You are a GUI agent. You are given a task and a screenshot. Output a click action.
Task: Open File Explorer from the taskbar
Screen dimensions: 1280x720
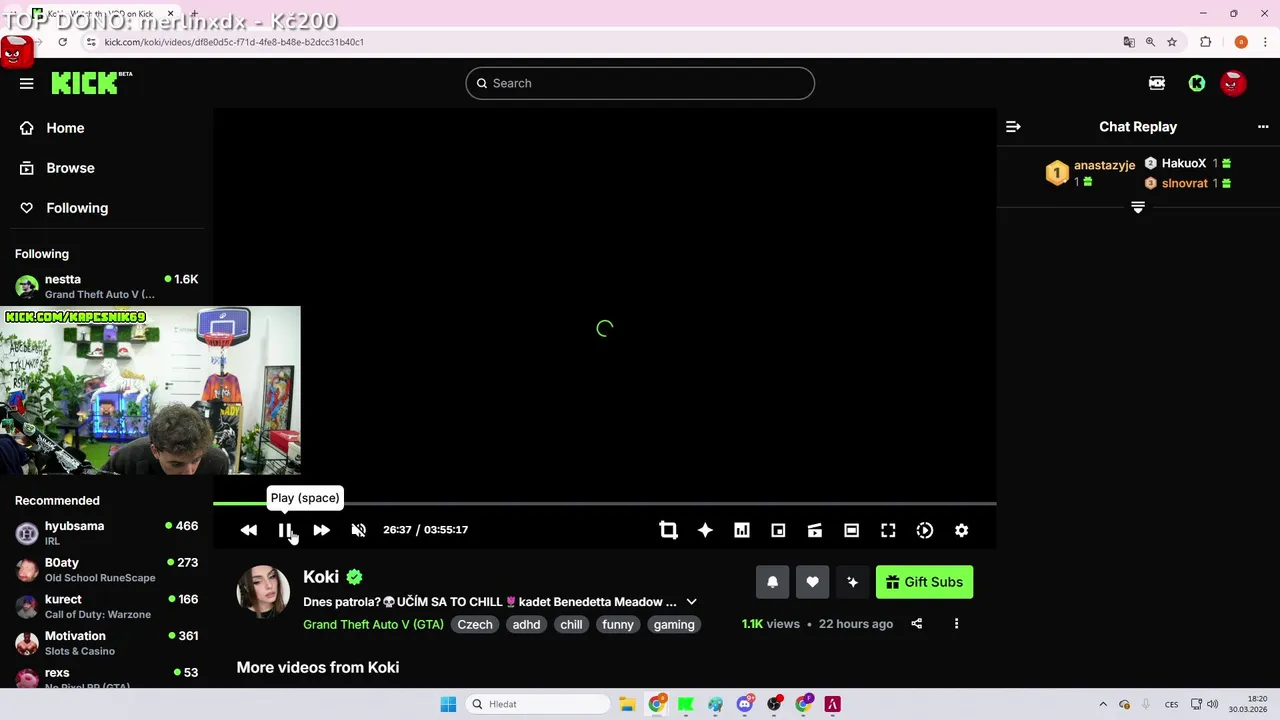[x=627, y=704]
